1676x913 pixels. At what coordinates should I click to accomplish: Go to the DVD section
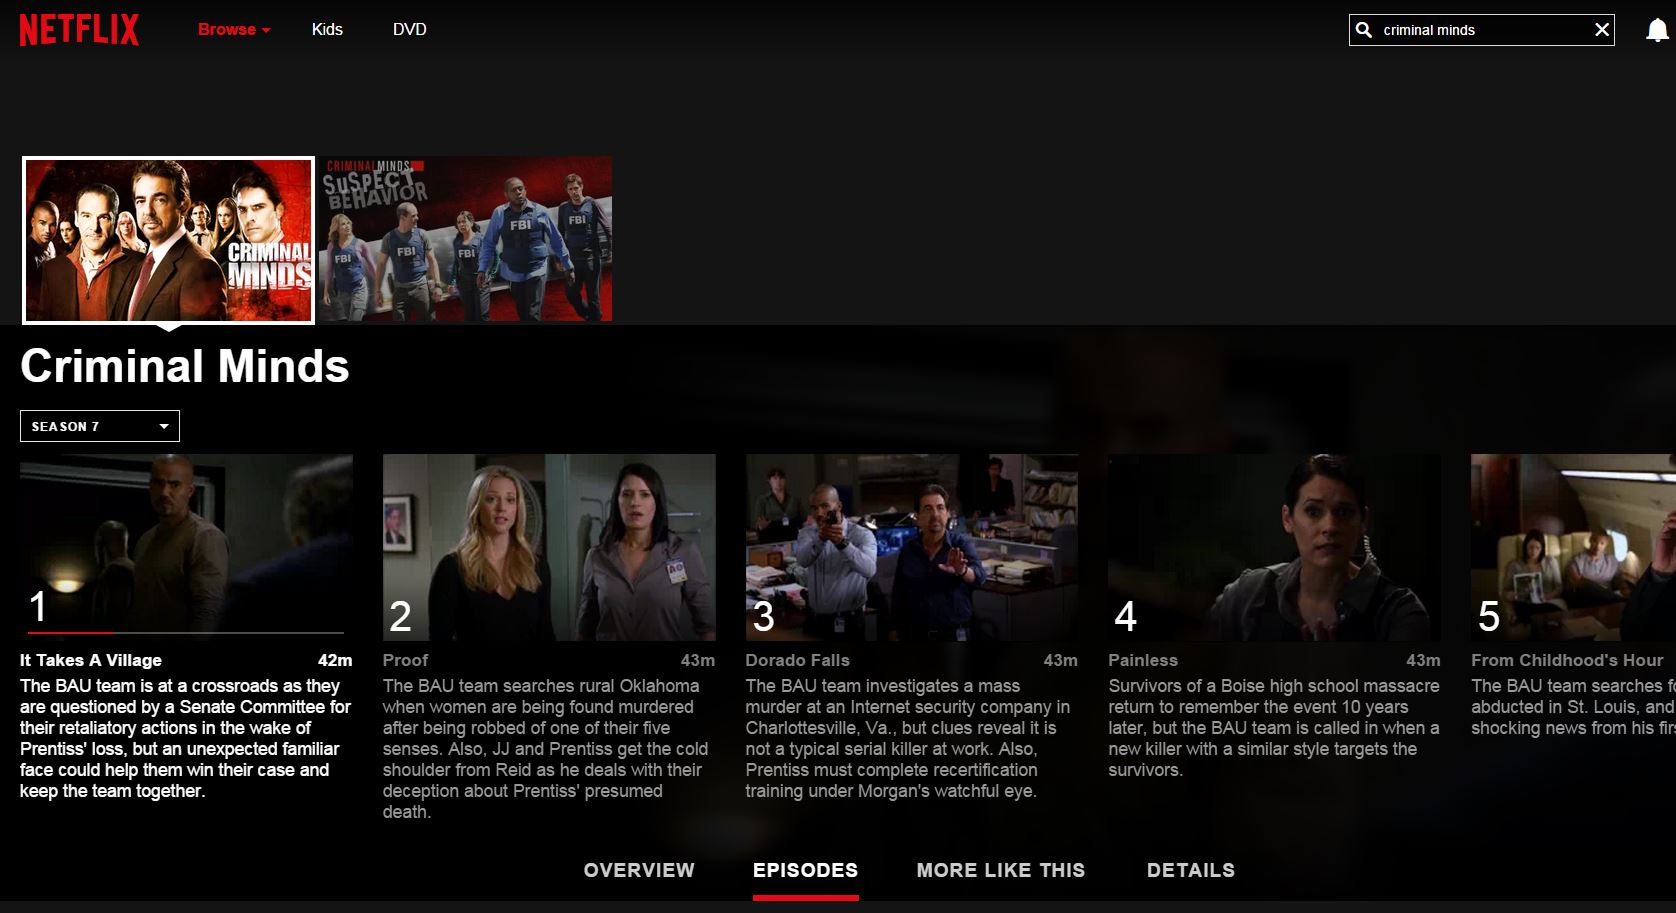click(410, 30)
